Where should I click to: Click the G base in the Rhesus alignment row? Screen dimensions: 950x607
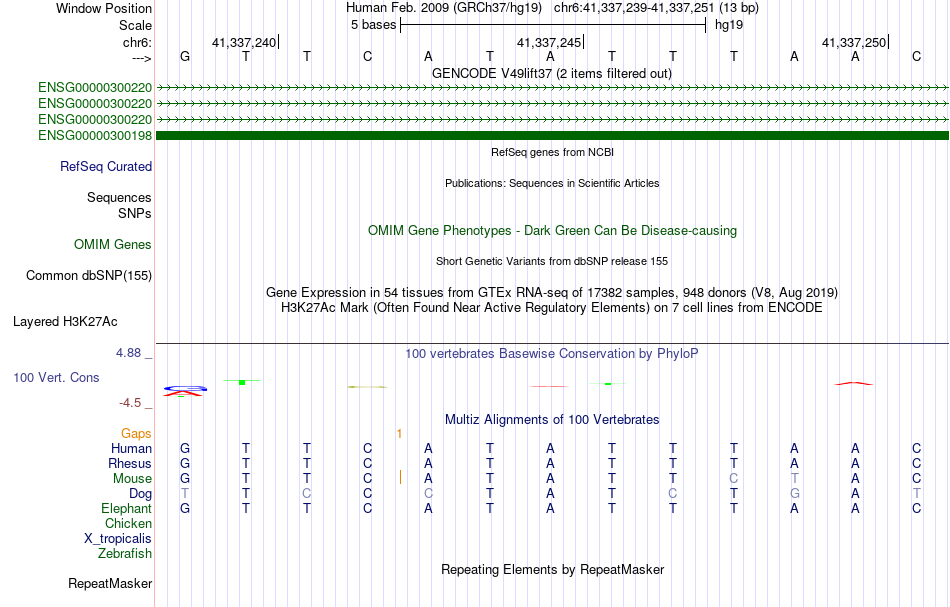[x=185, y=464]
